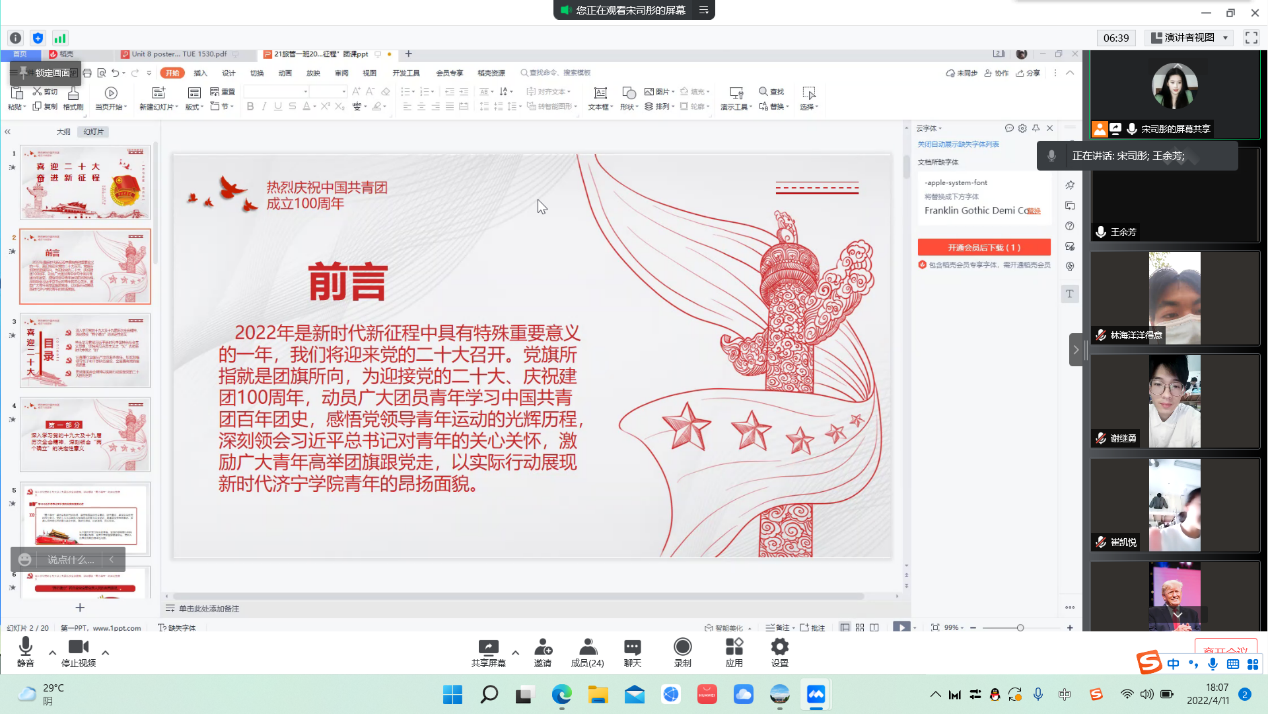This screenshot has width=1268, height=714.
Task: Click the 共享屏幕 share screen icon
Action: coord(488,653)
